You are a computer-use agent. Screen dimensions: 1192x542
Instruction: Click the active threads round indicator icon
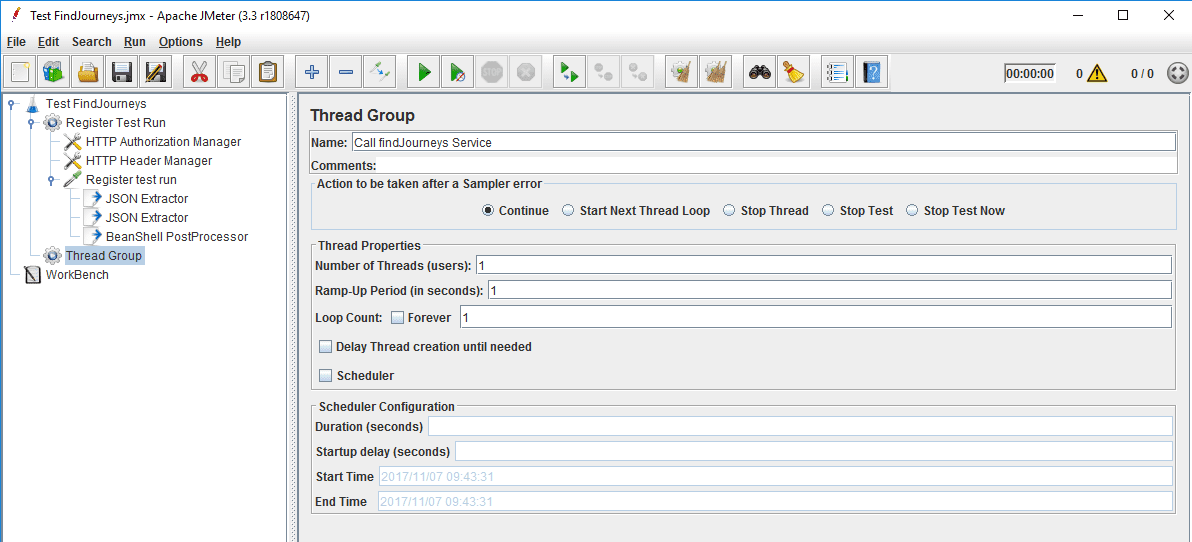pyautogui.click(x=1176, y=74)
